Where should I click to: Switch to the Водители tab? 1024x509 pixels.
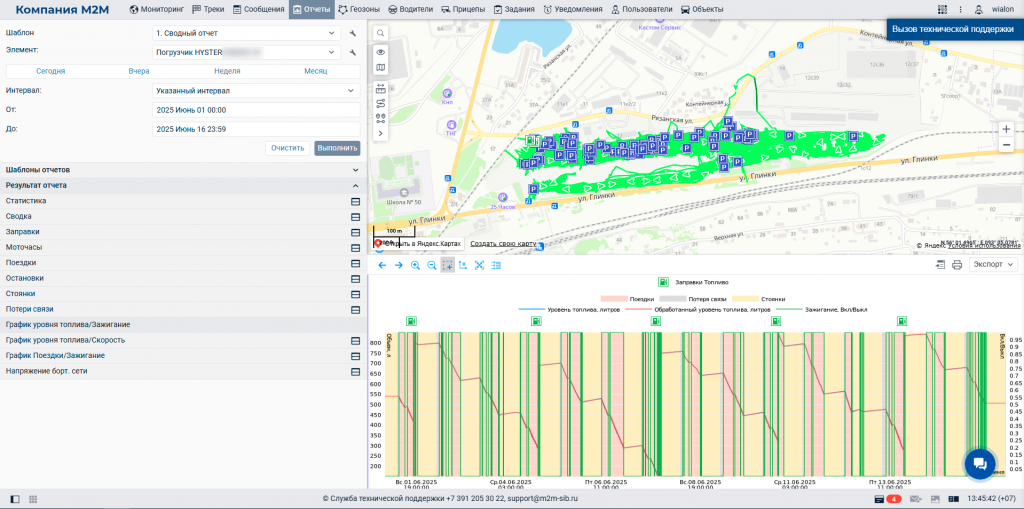coord(411,9)
